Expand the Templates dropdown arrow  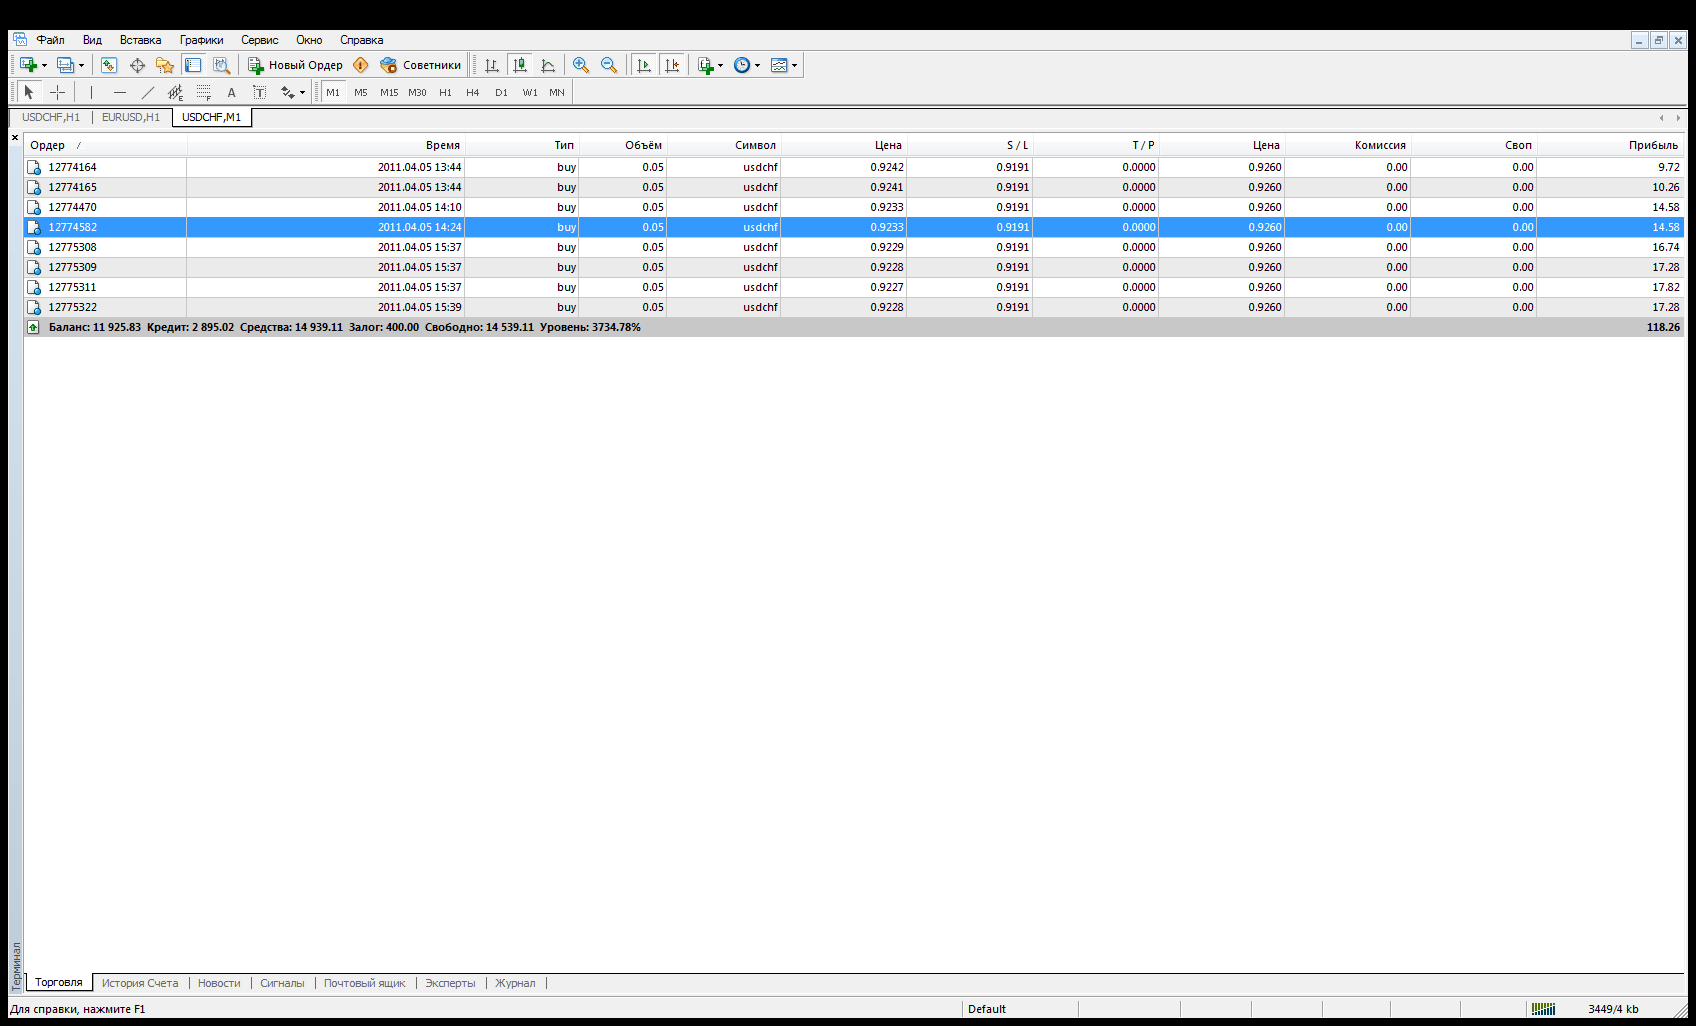(794, 65)
